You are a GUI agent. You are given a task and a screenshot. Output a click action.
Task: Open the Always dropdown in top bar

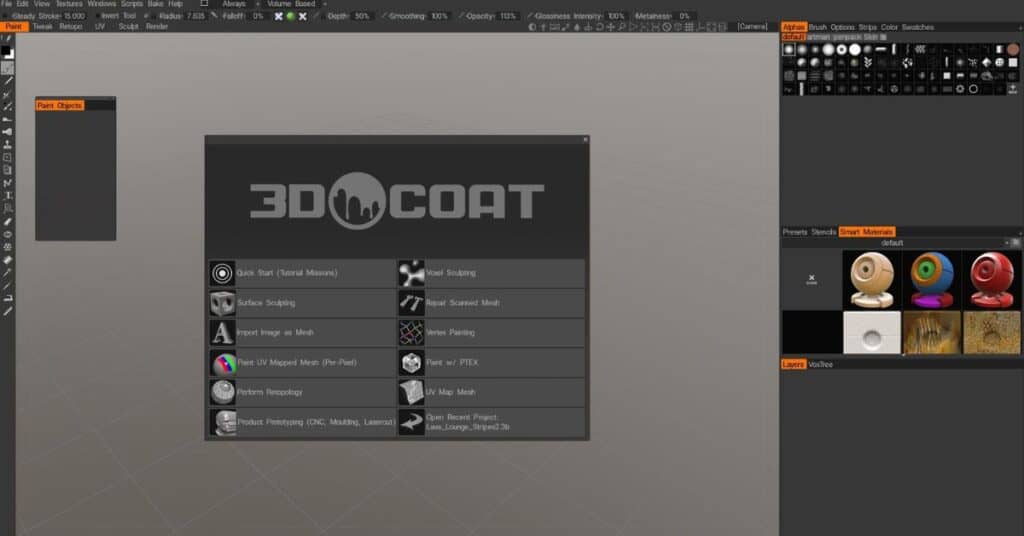coord(238,4)
